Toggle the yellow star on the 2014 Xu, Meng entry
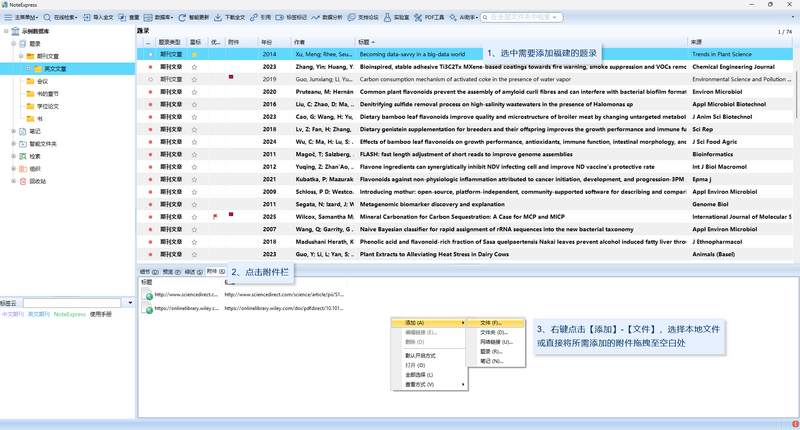 tap(194, 55)
